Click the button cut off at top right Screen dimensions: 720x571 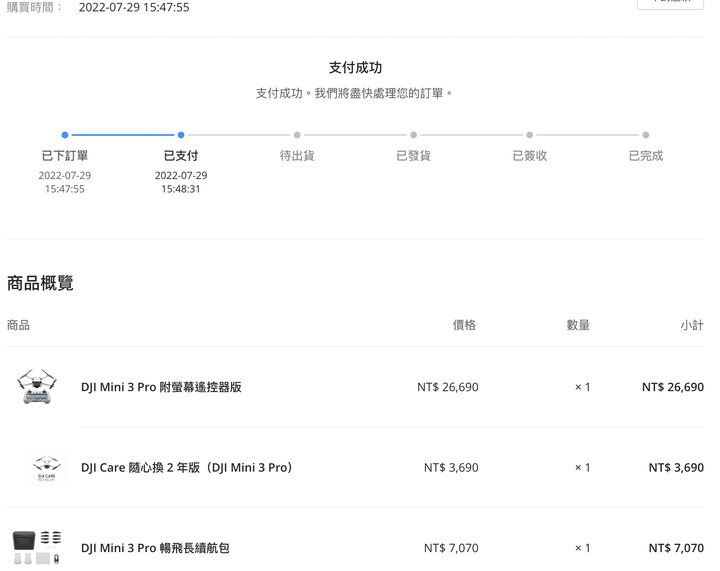click(670, 4)
